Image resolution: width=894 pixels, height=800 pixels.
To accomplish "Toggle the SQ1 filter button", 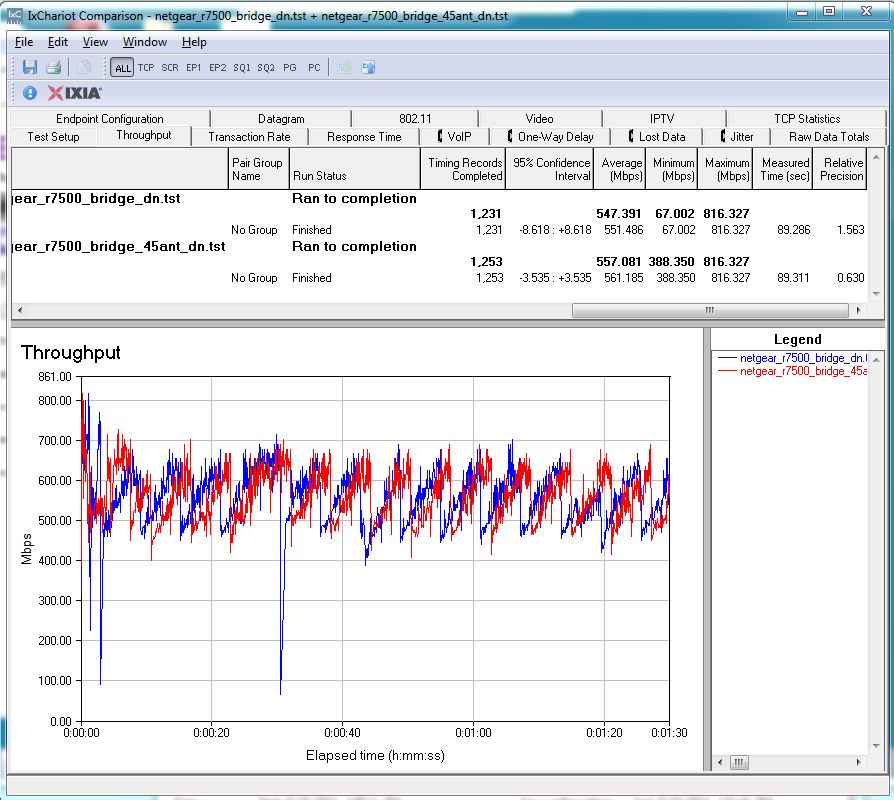I will tap(242, 67).
